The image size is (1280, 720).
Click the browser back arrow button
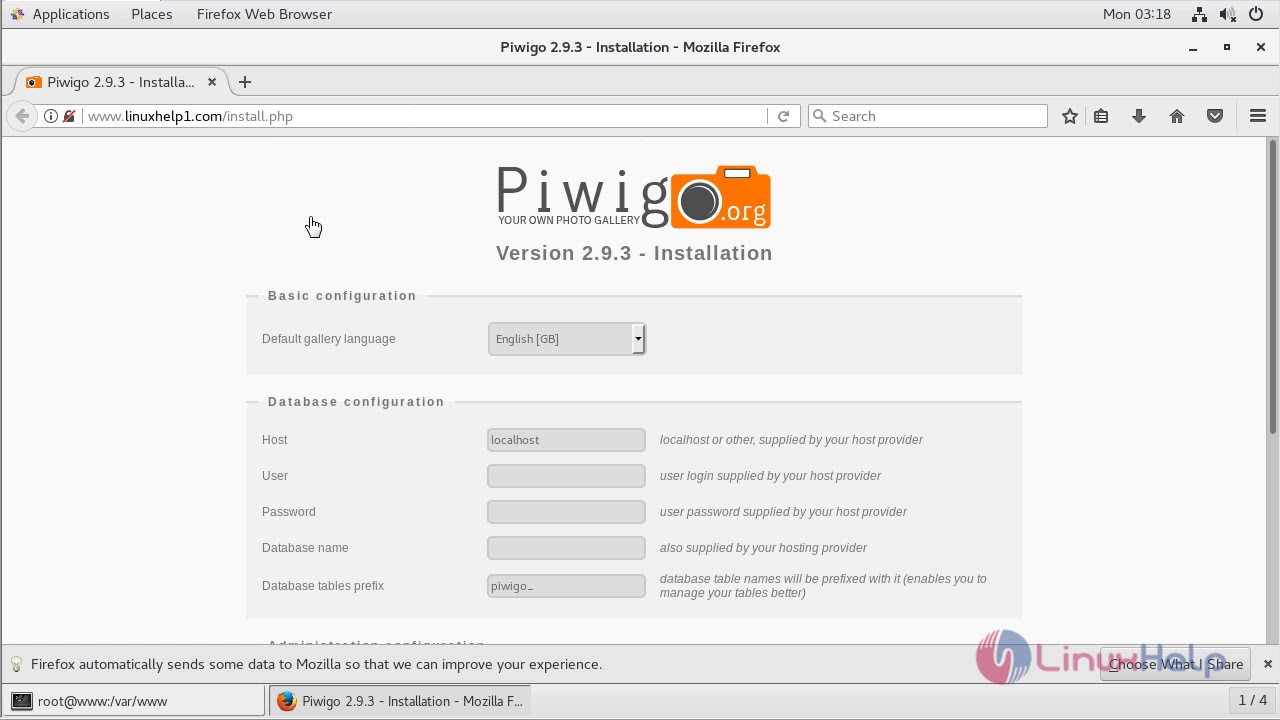pos(22,116)
